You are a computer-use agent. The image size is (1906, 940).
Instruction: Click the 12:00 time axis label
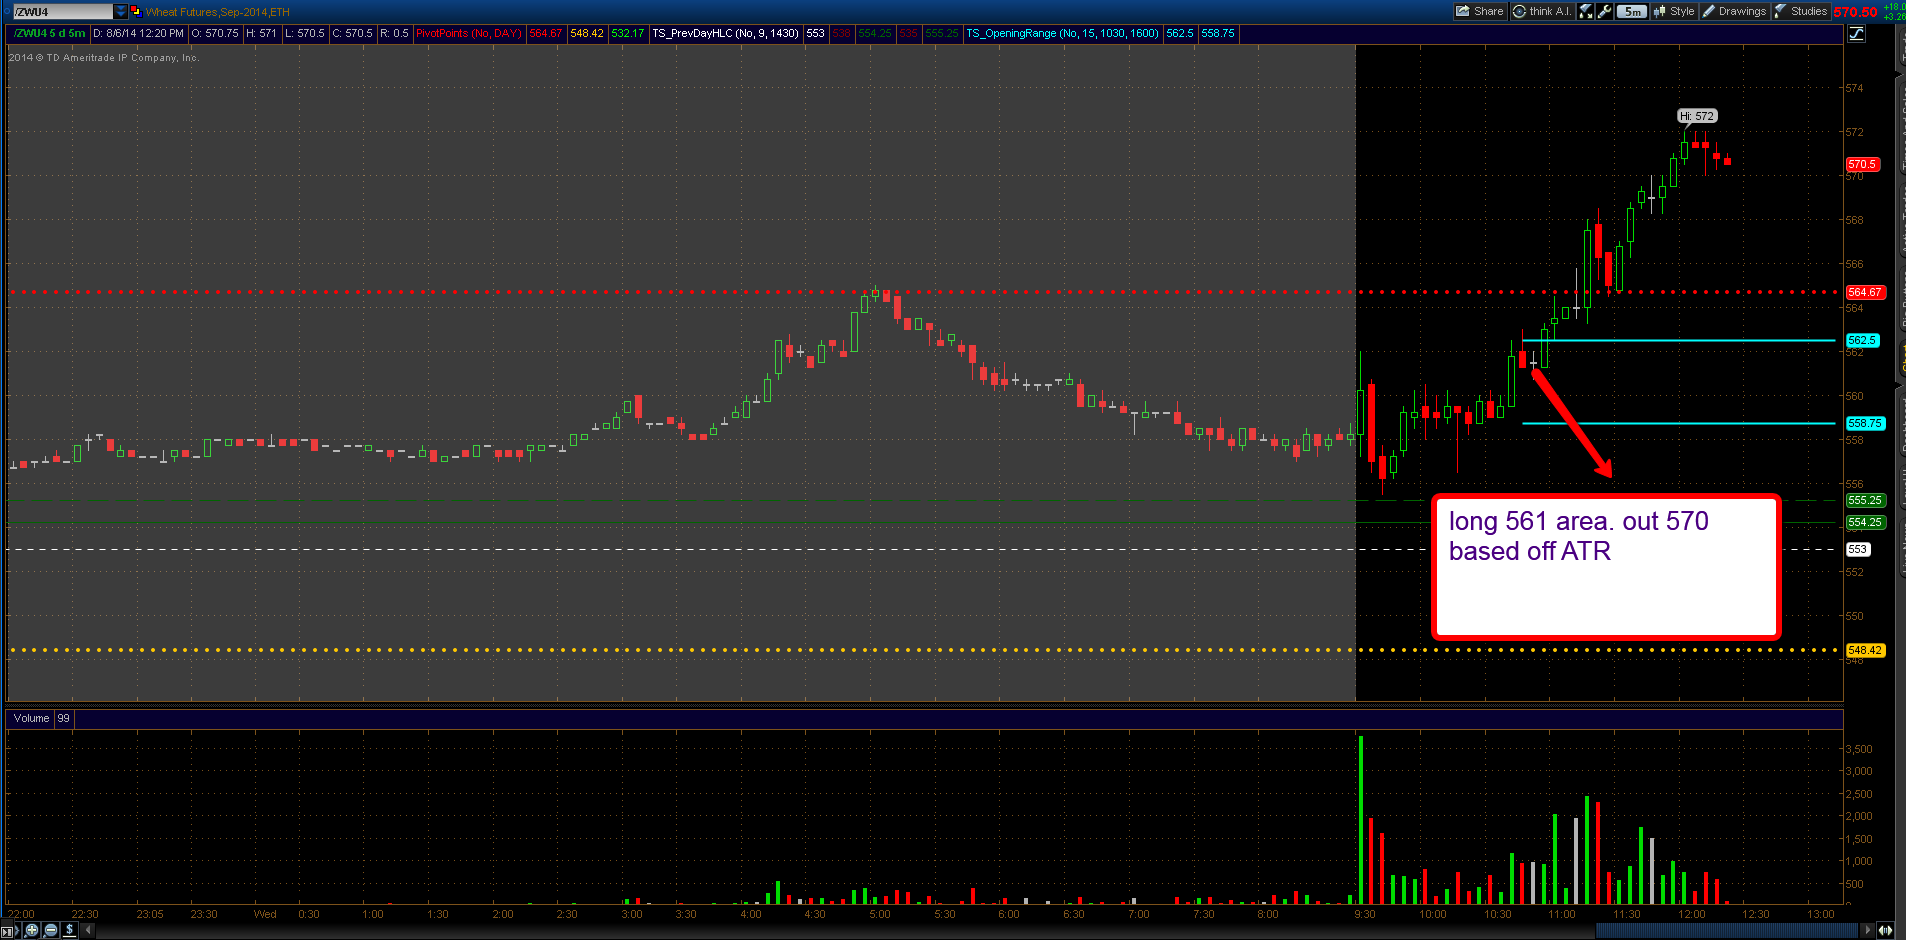(1691, 914)
